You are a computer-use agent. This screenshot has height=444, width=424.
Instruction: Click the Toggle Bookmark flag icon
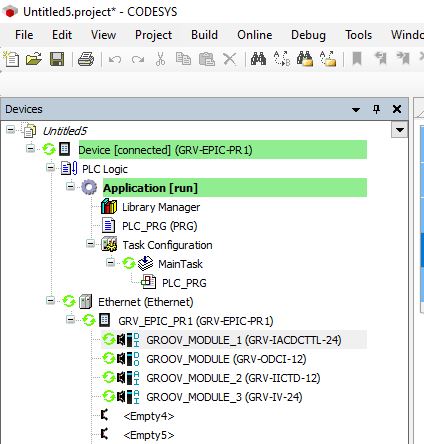click(x=357, y=59)
